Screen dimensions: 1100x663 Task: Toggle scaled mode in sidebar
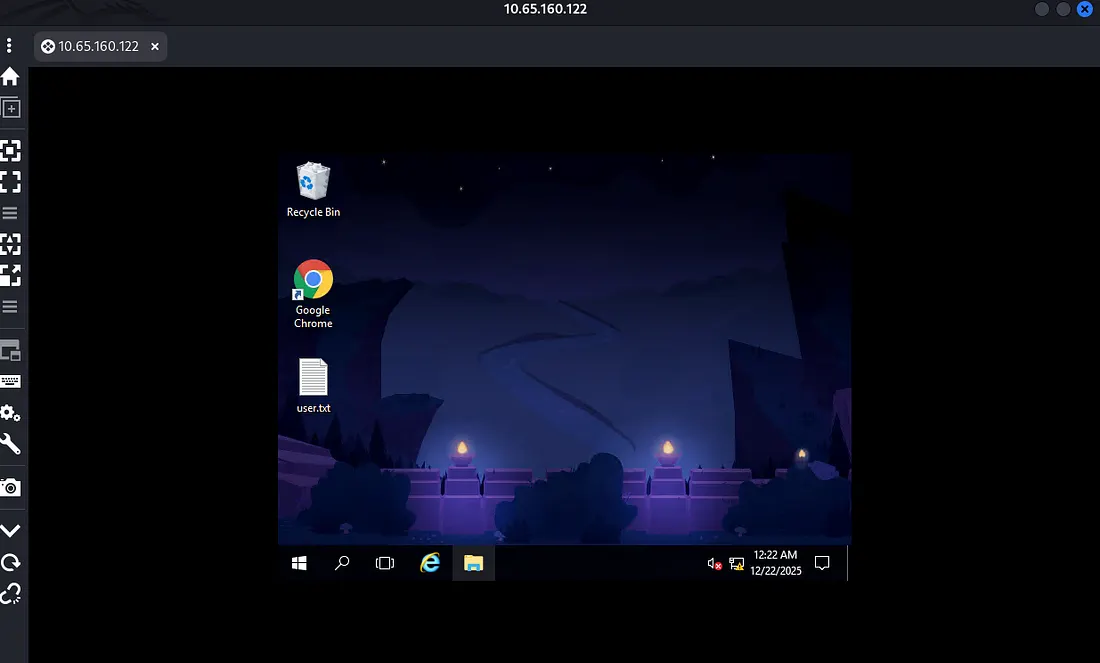click(x=10, y=275)
